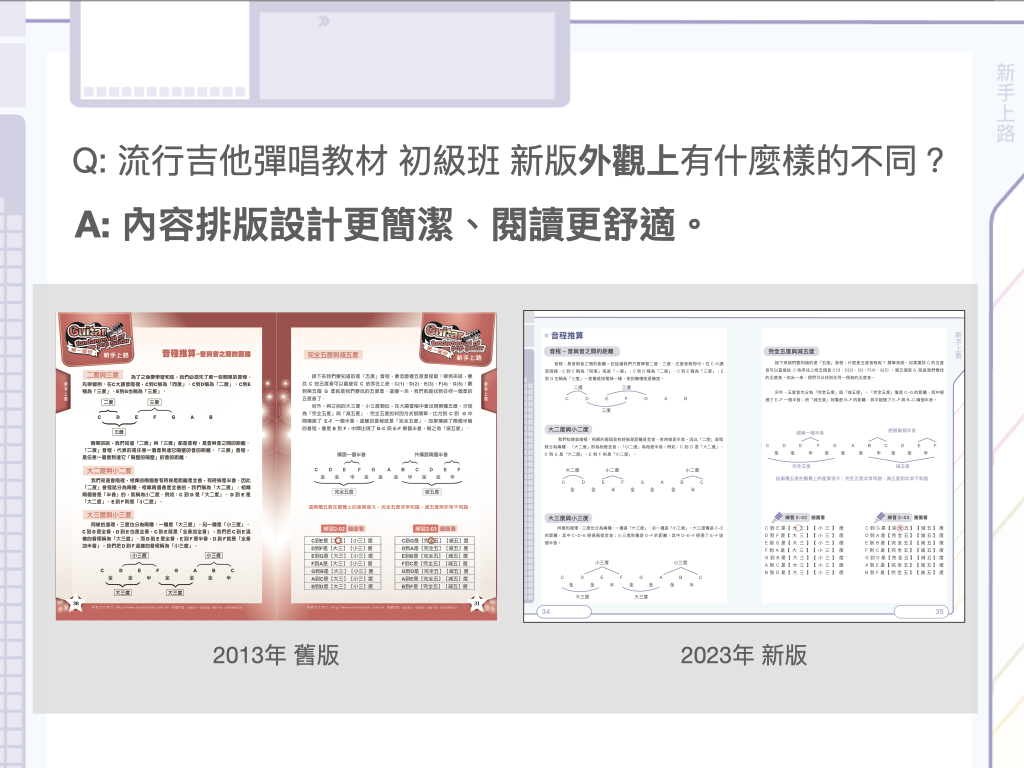Click the 2023年 新版 caption
This screenshot has height=768, width=1024.
[743, 656]
